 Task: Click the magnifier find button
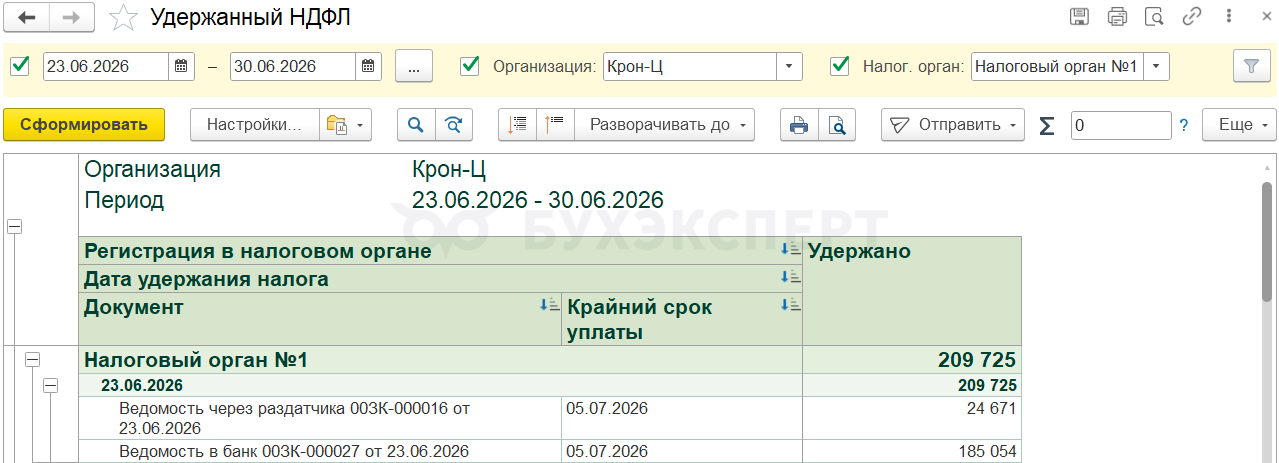coord(416,125)
